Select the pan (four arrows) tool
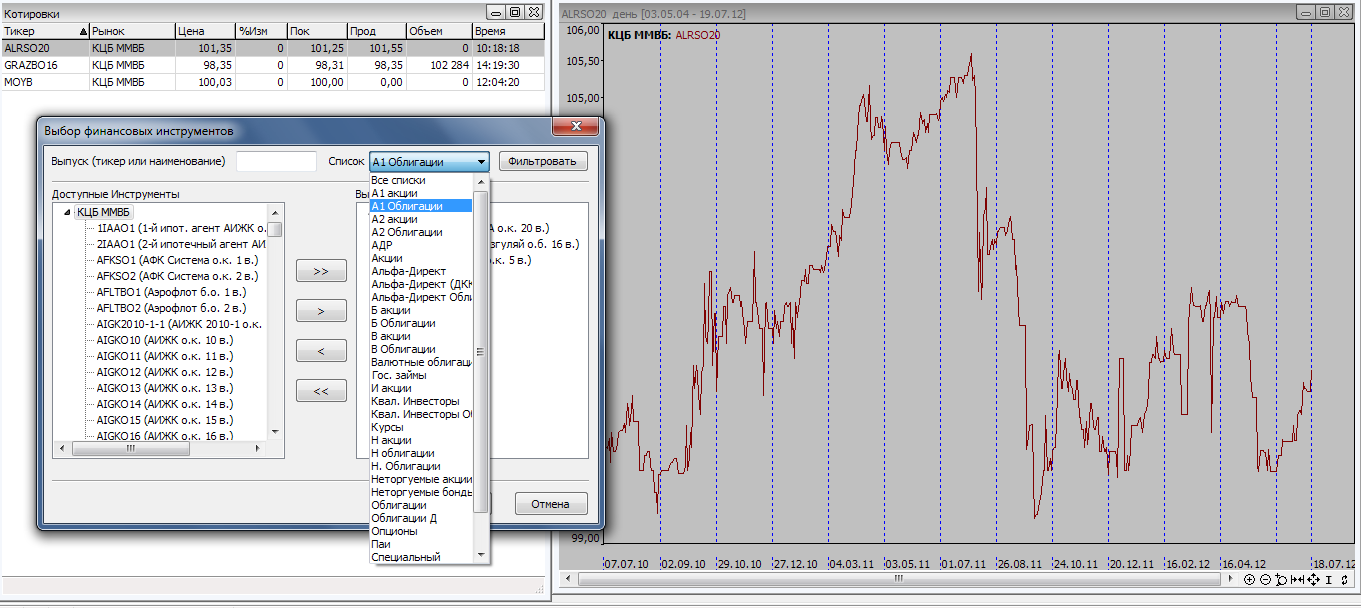 click(1313, 579)
